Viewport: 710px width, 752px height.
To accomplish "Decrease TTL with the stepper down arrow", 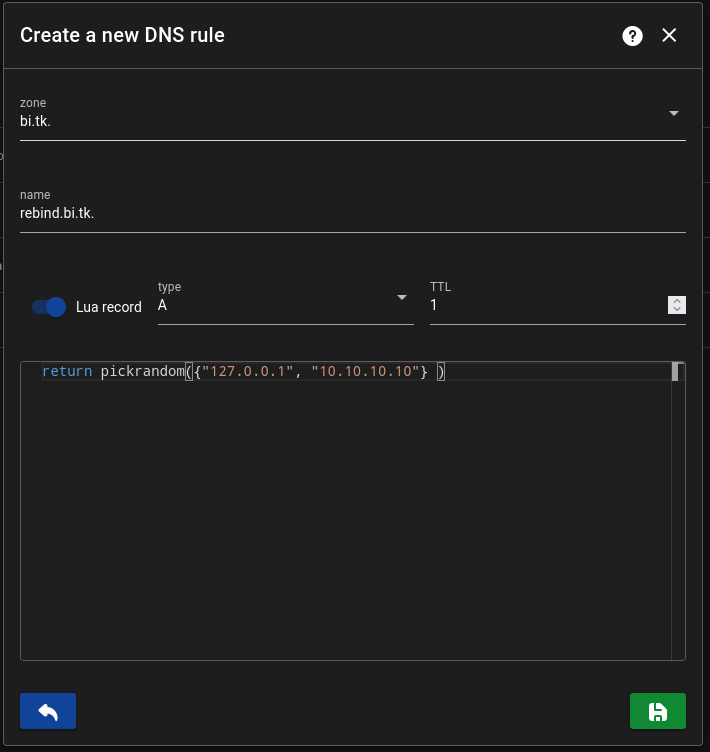I will coord(677,309).
